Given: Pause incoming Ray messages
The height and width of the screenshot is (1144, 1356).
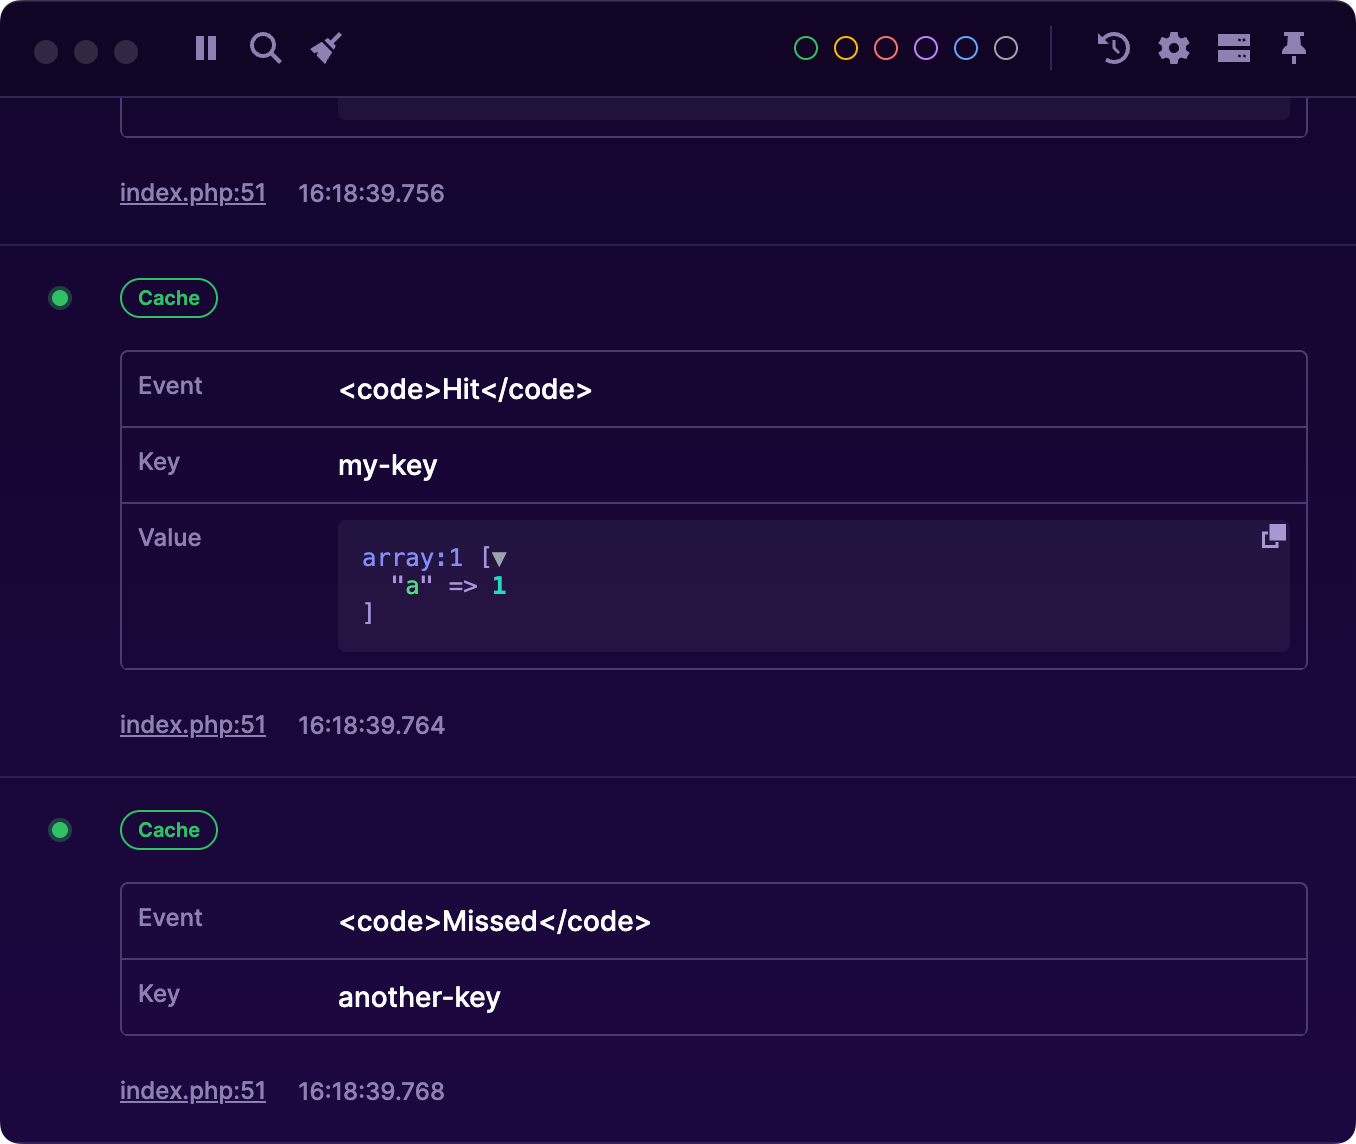Looking at the screenshot, I should [x=205, y=48].
